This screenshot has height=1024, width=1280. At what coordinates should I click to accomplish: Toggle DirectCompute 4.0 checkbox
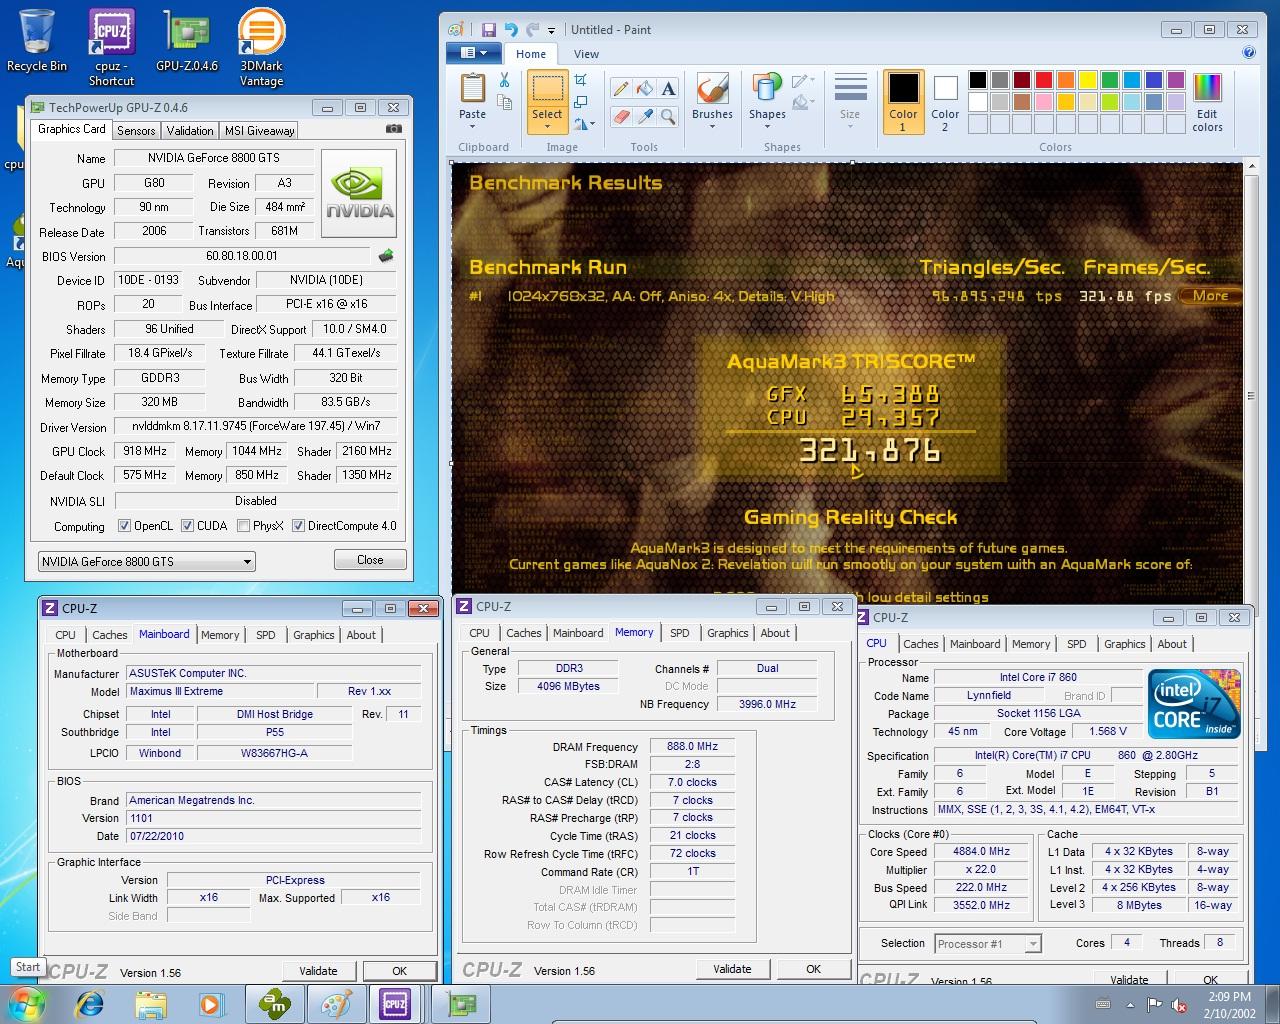[x=298, y=526]
